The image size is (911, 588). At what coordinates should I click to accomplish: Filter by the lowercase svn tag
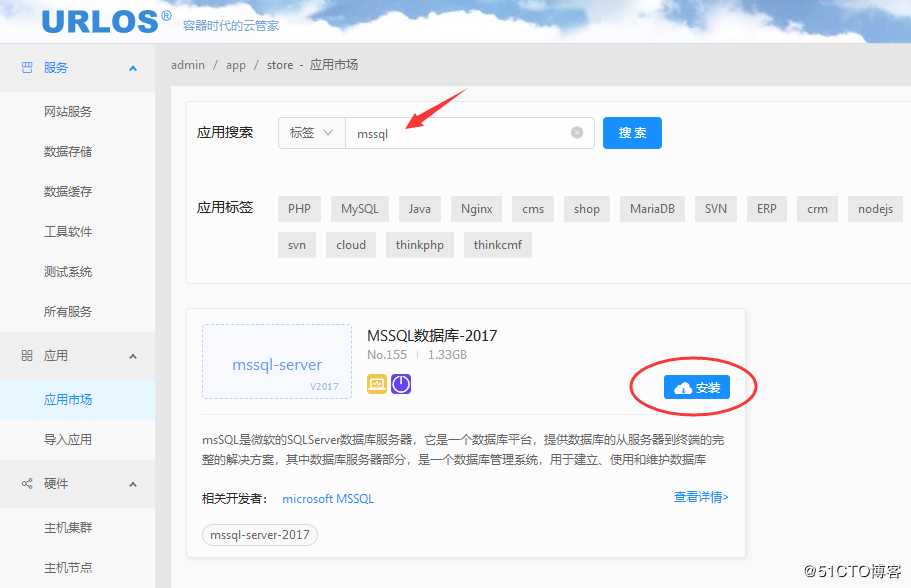[x=297, y=245]
